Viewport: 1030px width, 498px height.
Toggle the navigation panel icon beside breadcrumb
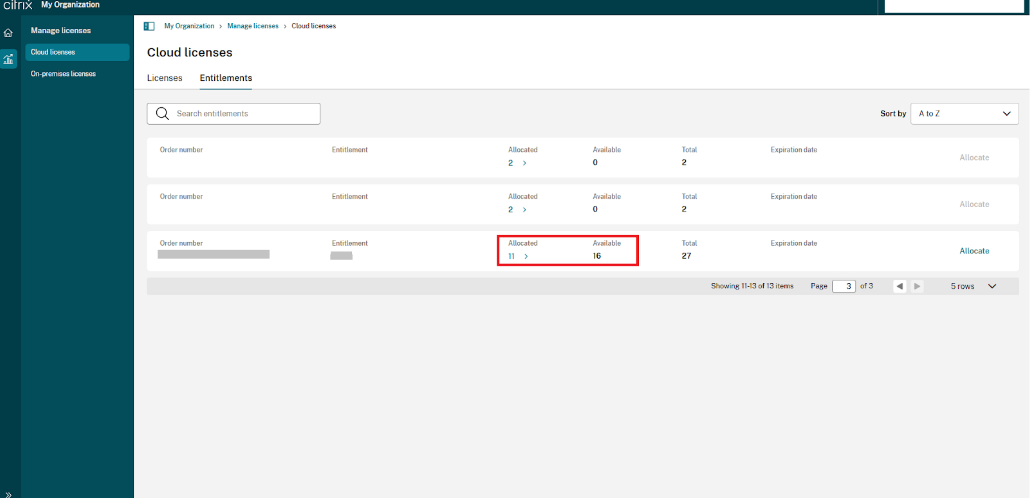point(149,26)
